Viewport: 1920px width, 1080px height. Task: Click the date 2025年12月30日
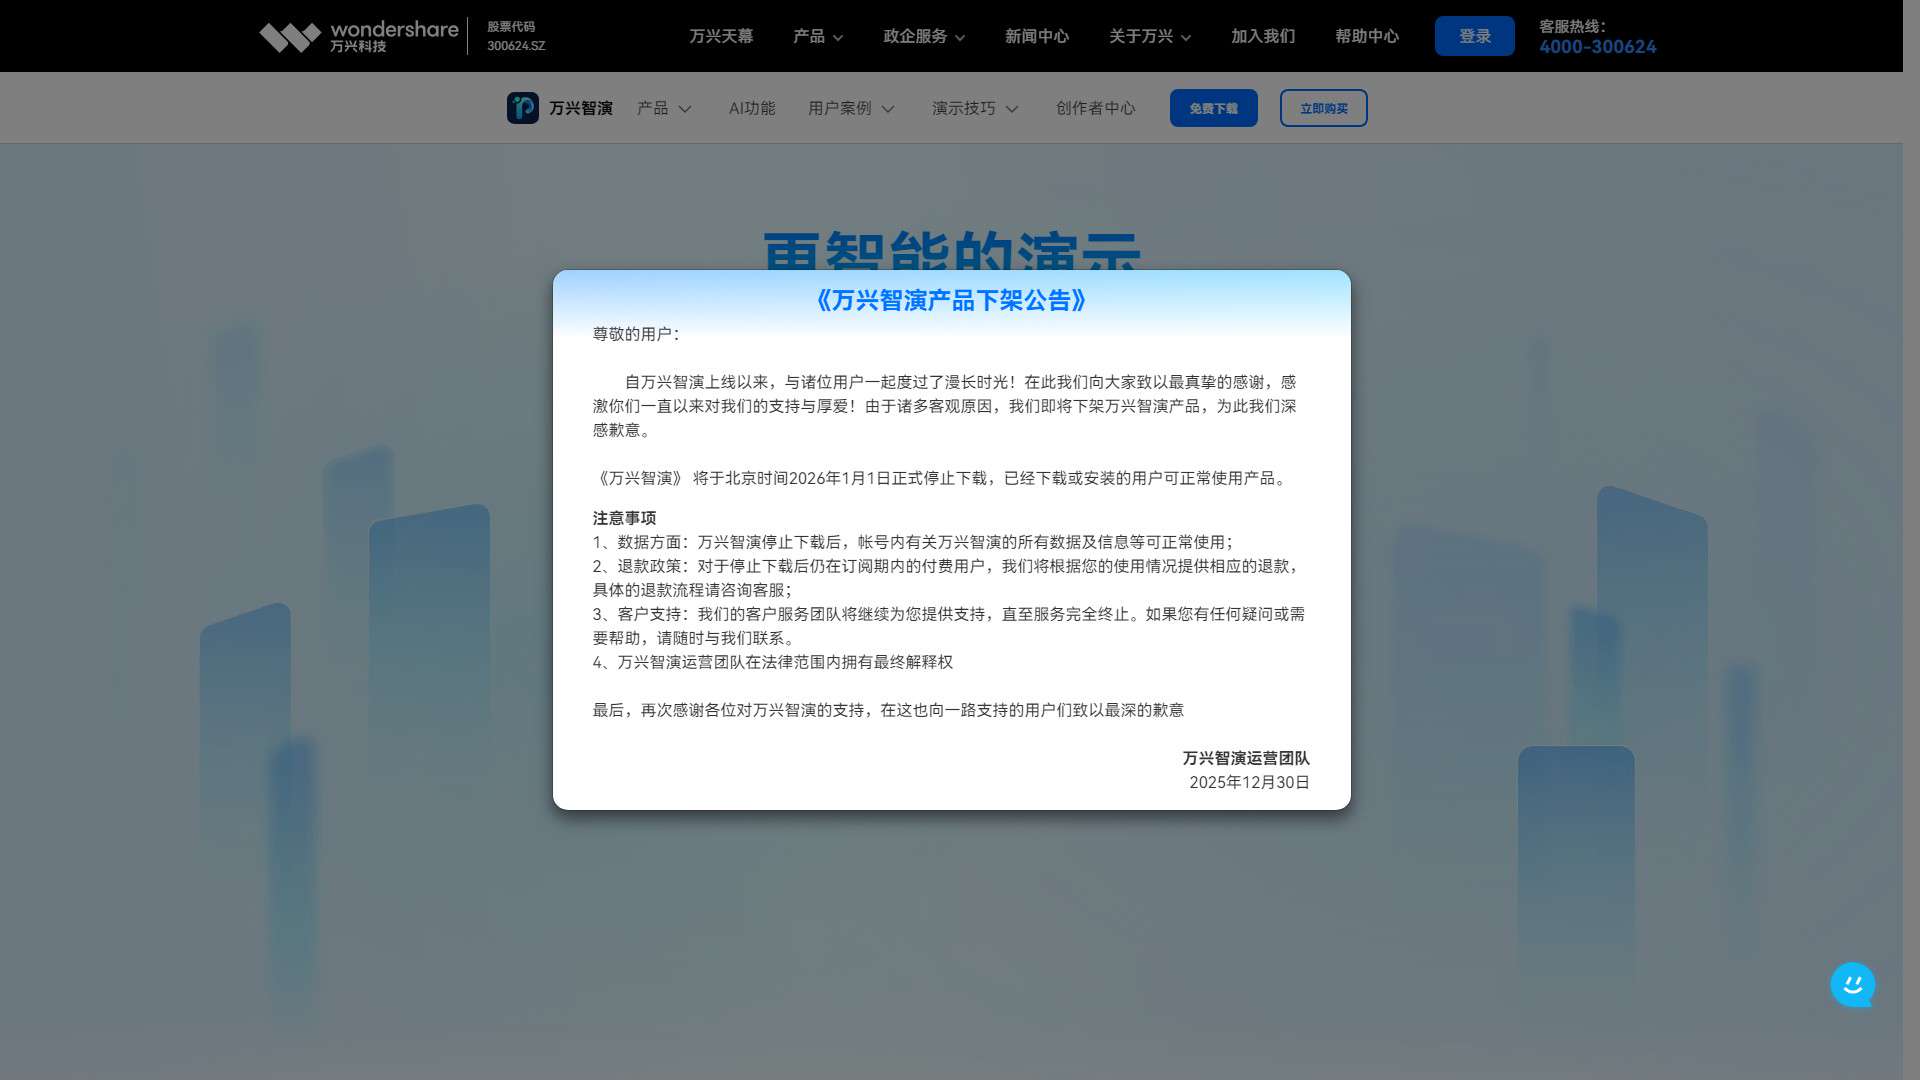[1249, 782]
